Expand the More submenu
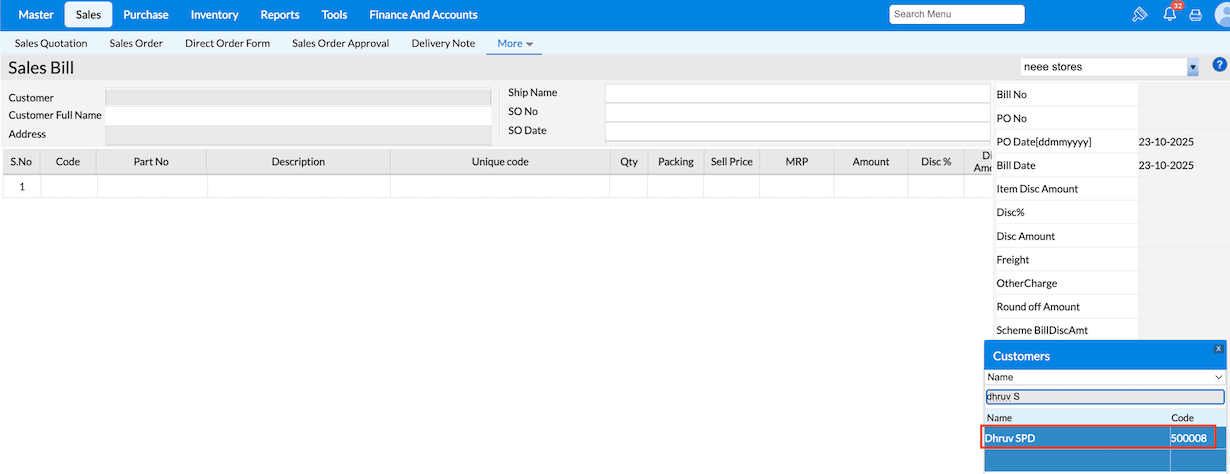Image resolution: width=1230 pixels, height=474 pixels. (515, 44)
